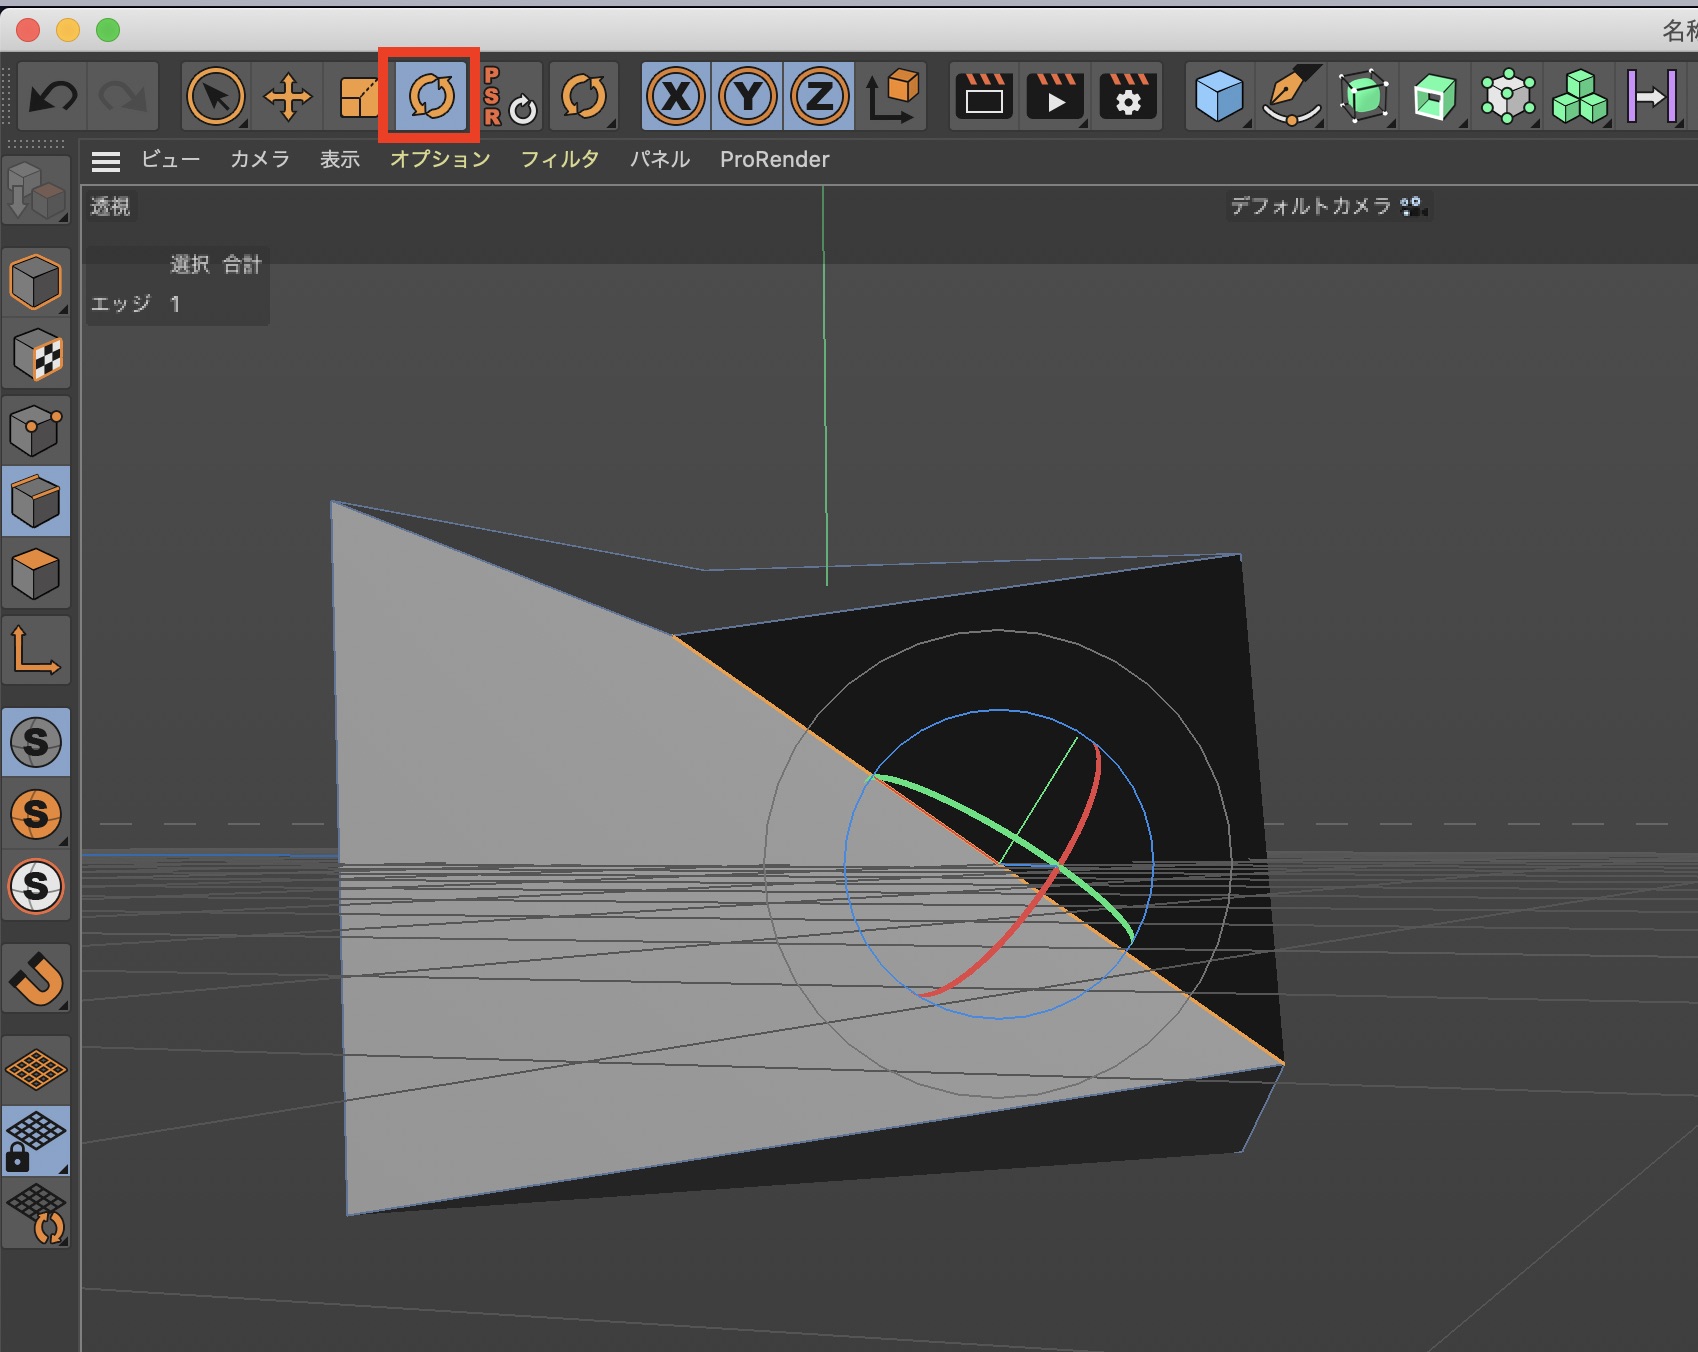Open Edit Render Settings clapperboard
This screenshot has height=1352, width=1698.
point(1128,97)
